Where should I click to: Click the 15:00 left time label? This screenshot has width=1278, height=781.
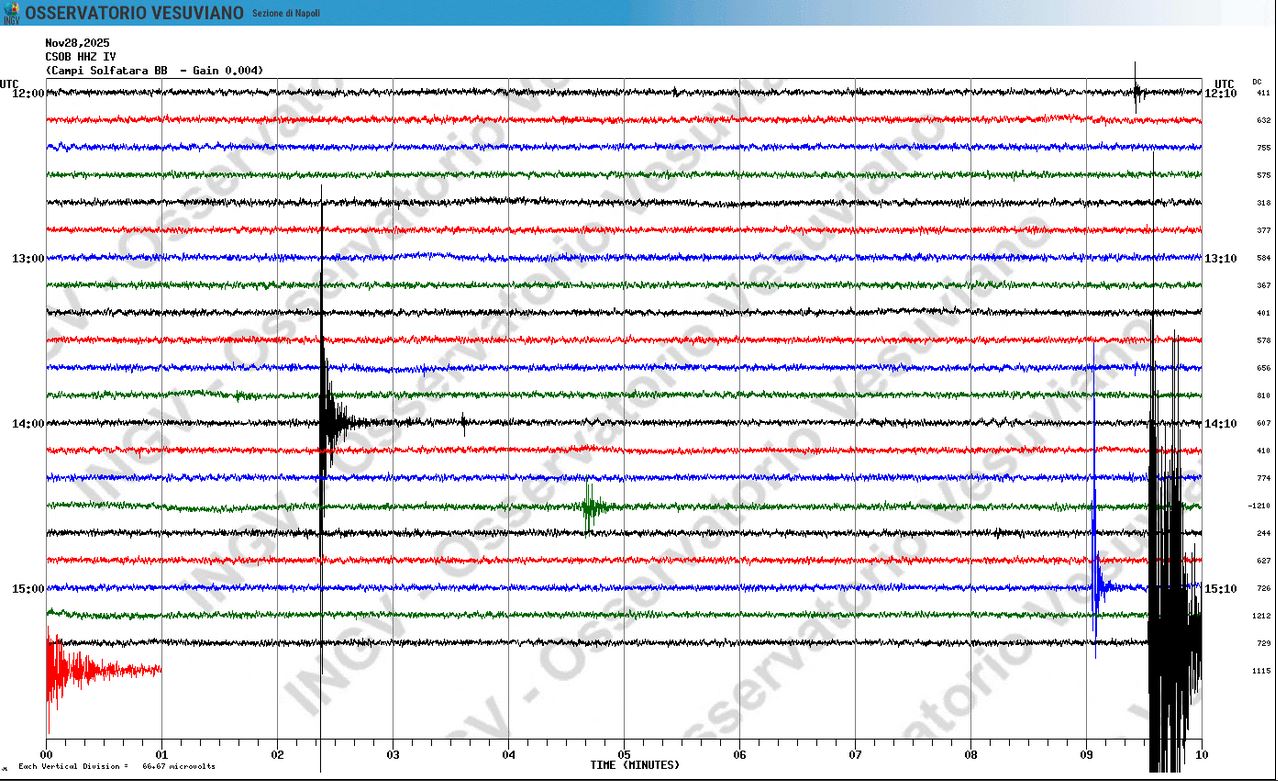coord(27,589)
